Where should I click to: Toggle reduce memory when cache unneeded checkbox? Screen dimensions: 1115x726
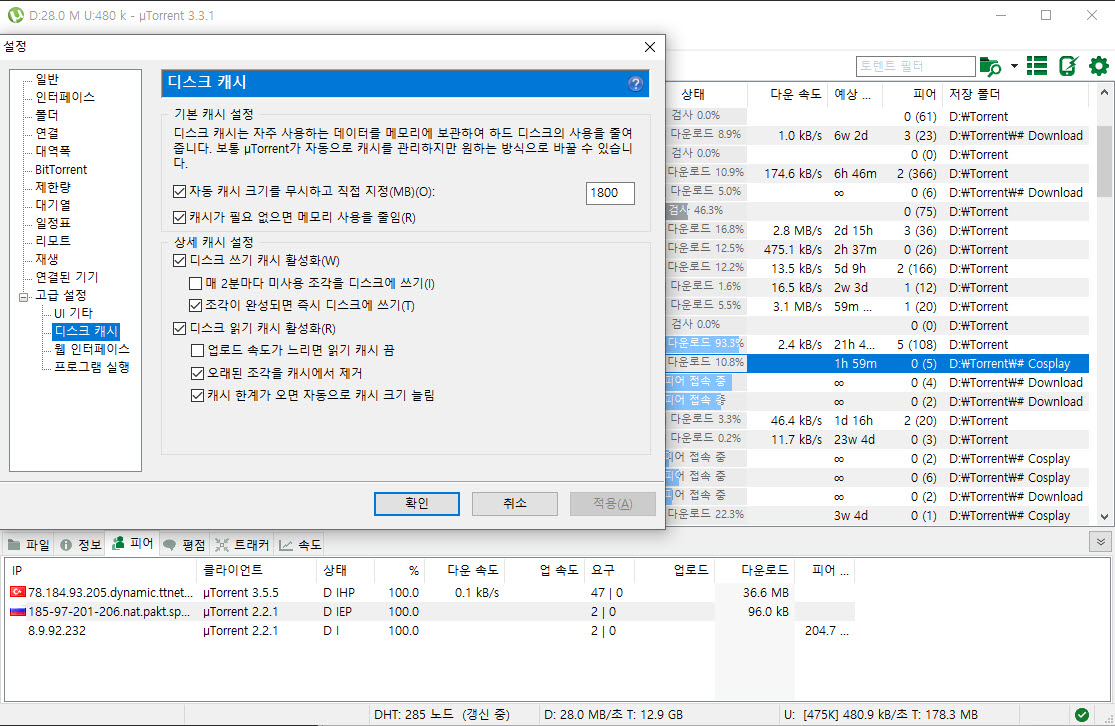[180, 218]
